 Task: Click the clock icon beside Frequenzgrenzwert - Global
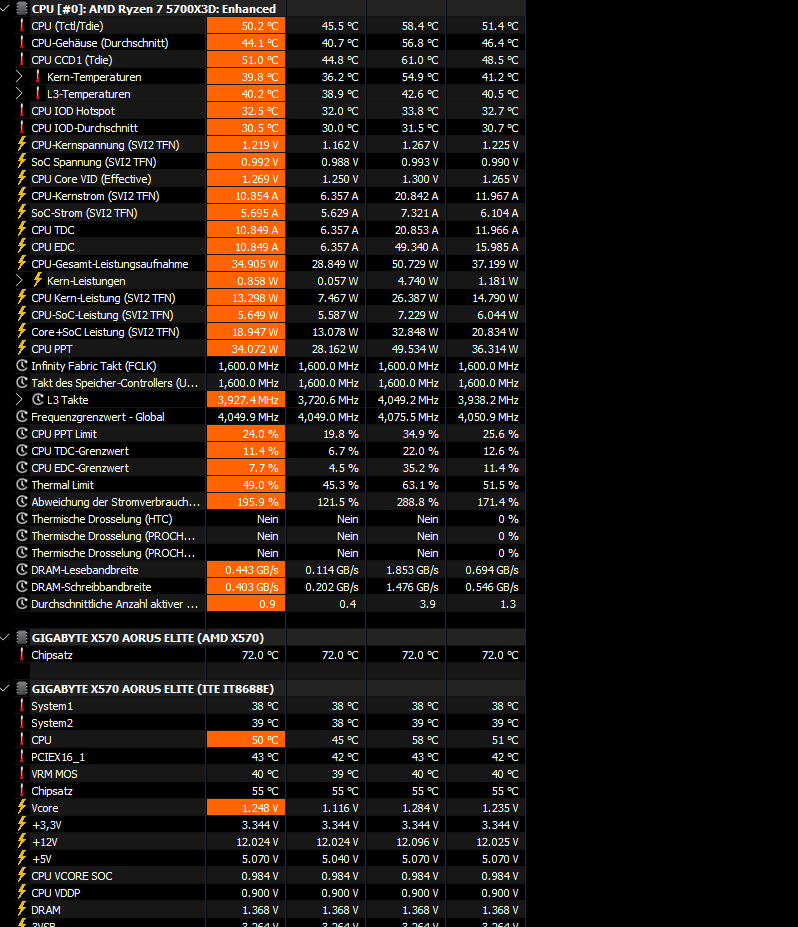pos(22,416)
